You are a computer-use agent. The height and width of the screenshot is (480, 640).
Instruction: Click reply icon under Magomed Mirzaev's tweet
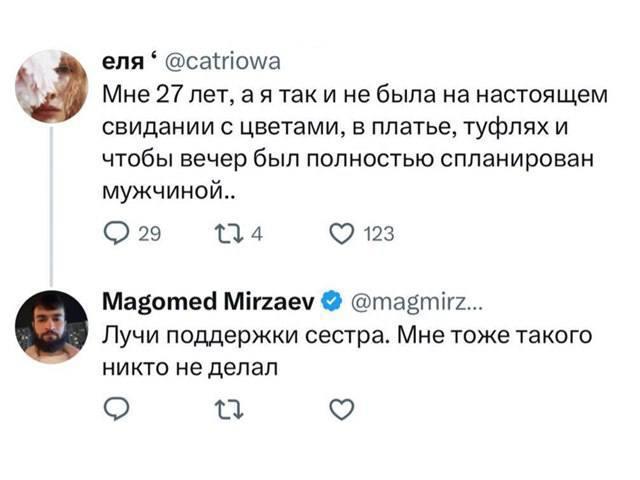pos(116,409)
